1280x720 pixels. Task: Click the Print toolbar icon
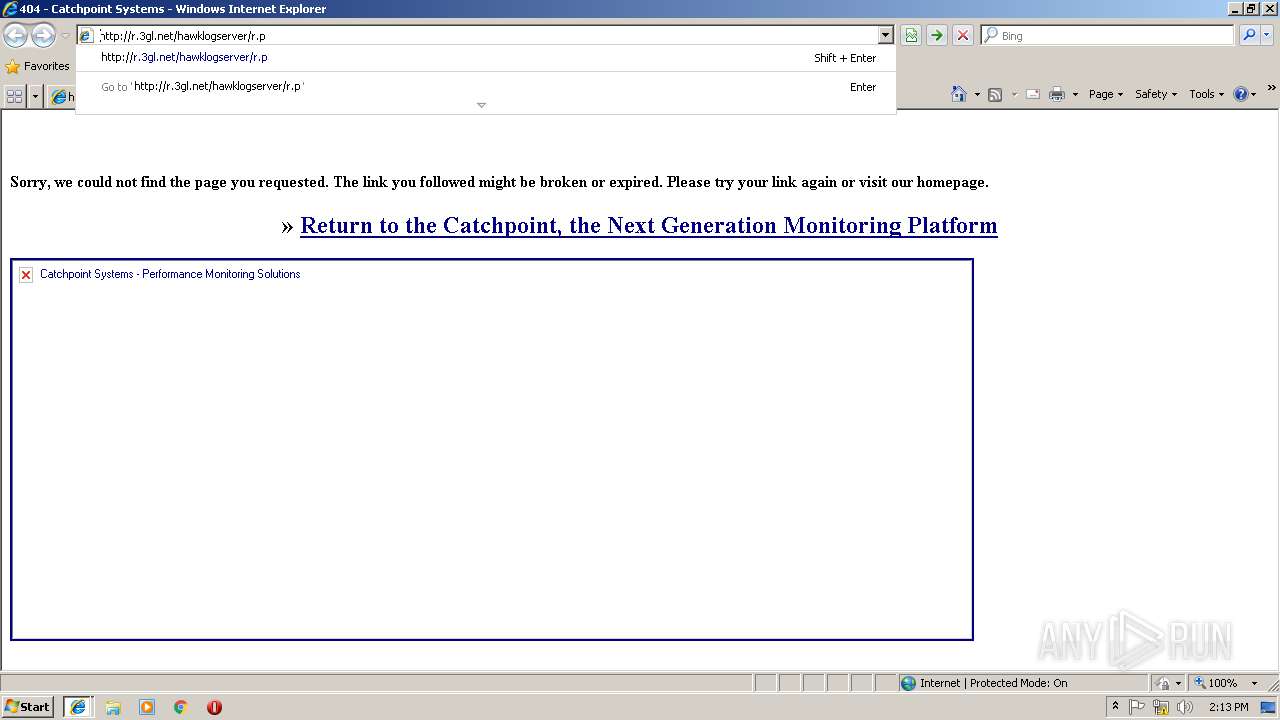[x=1057, y=94]
